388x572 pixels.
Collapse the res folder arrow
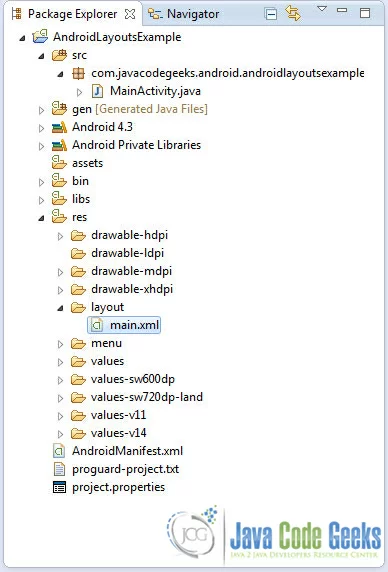coord(42,218)
